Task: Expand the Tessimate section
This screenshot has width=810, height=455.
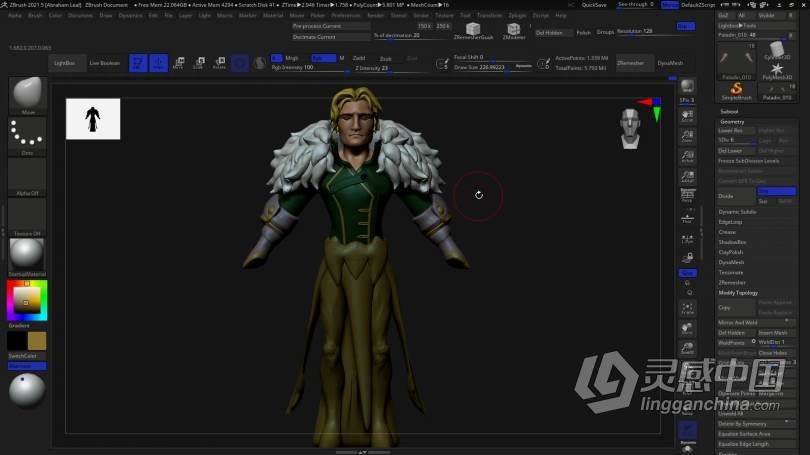Action: click(x=730, y=272)
